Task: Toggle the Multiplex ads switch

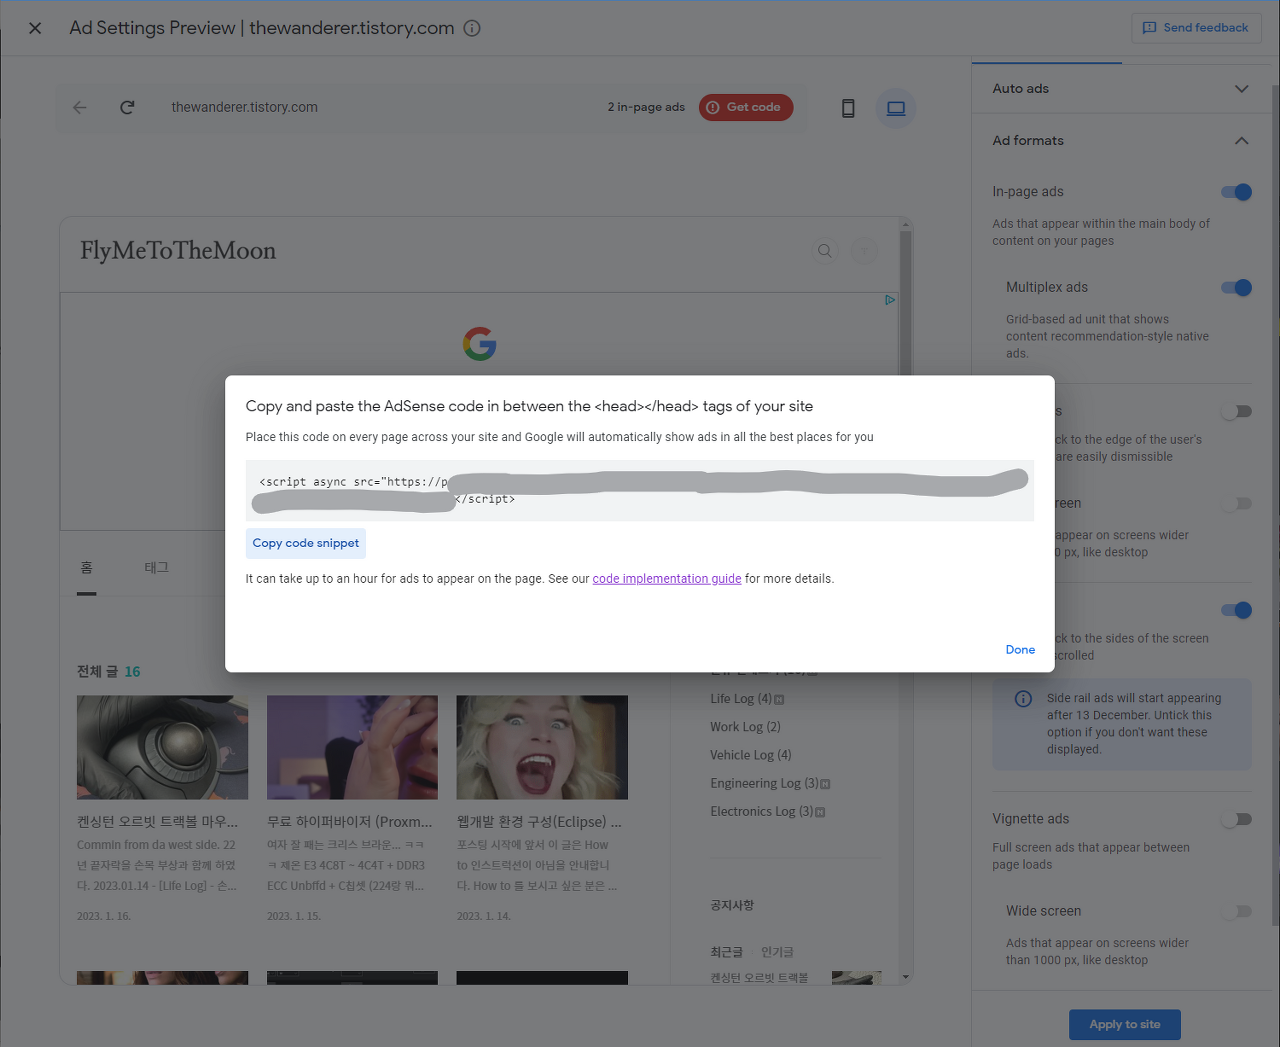Action: coord(1237,288)
